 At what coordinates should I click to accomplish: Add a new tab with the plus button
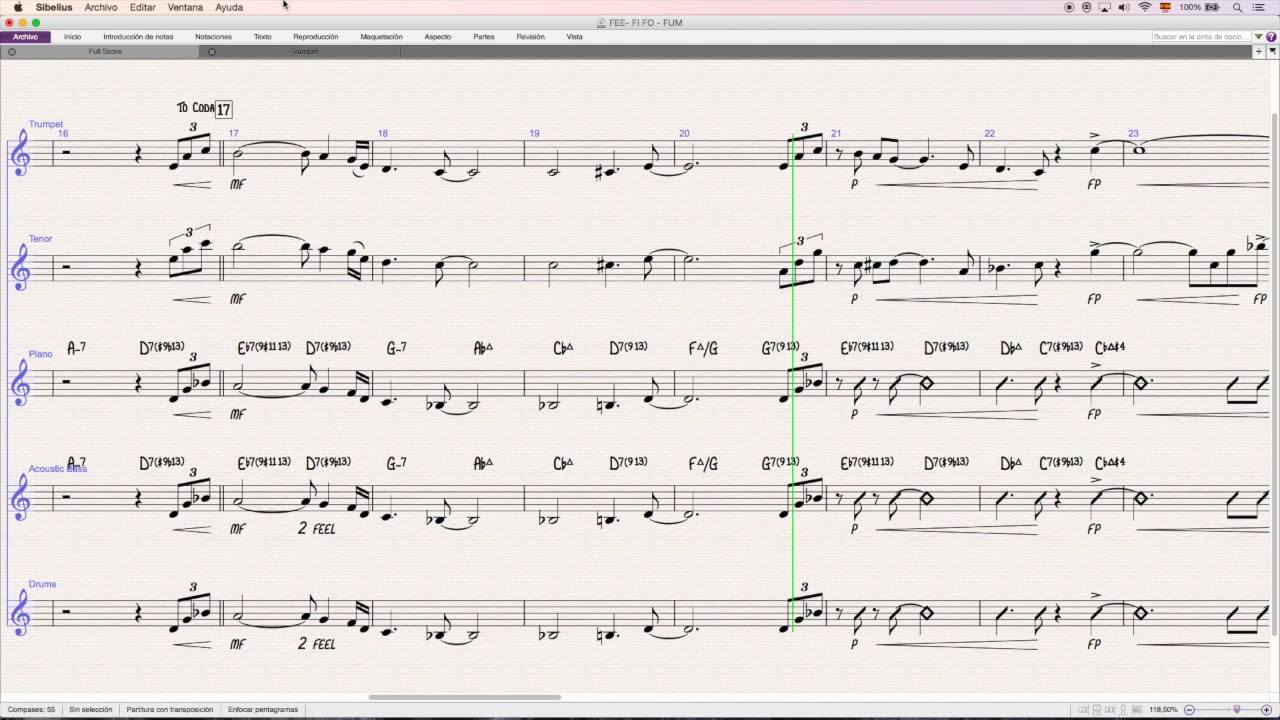1259,51
